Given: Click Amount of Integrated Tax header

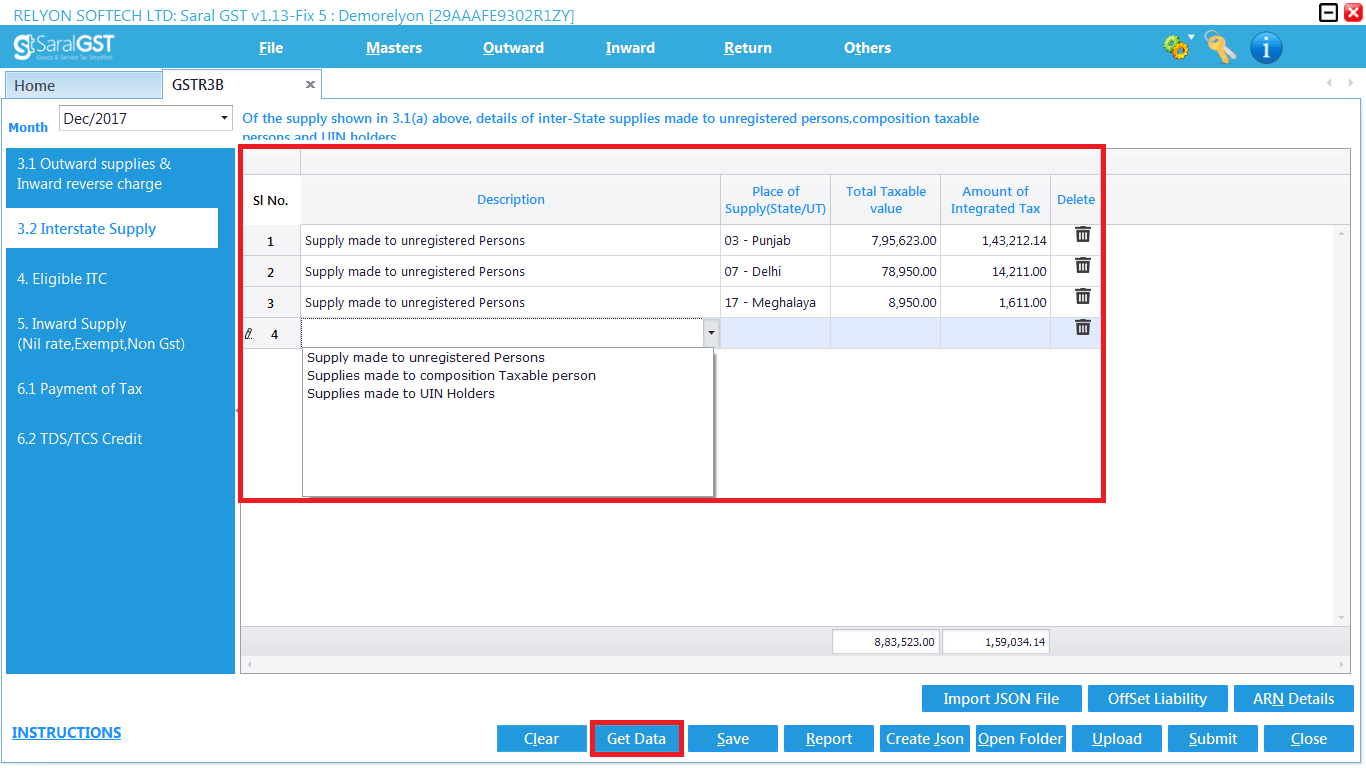Looking at the screenshot, I should [995, 199].
